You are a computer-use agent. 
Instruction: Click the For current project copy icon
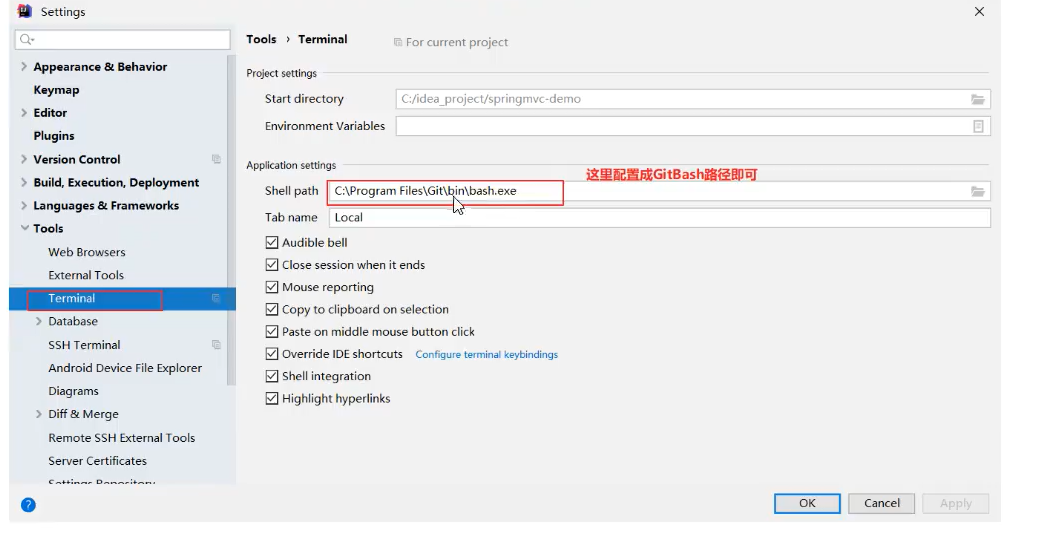tap(398, 42)
